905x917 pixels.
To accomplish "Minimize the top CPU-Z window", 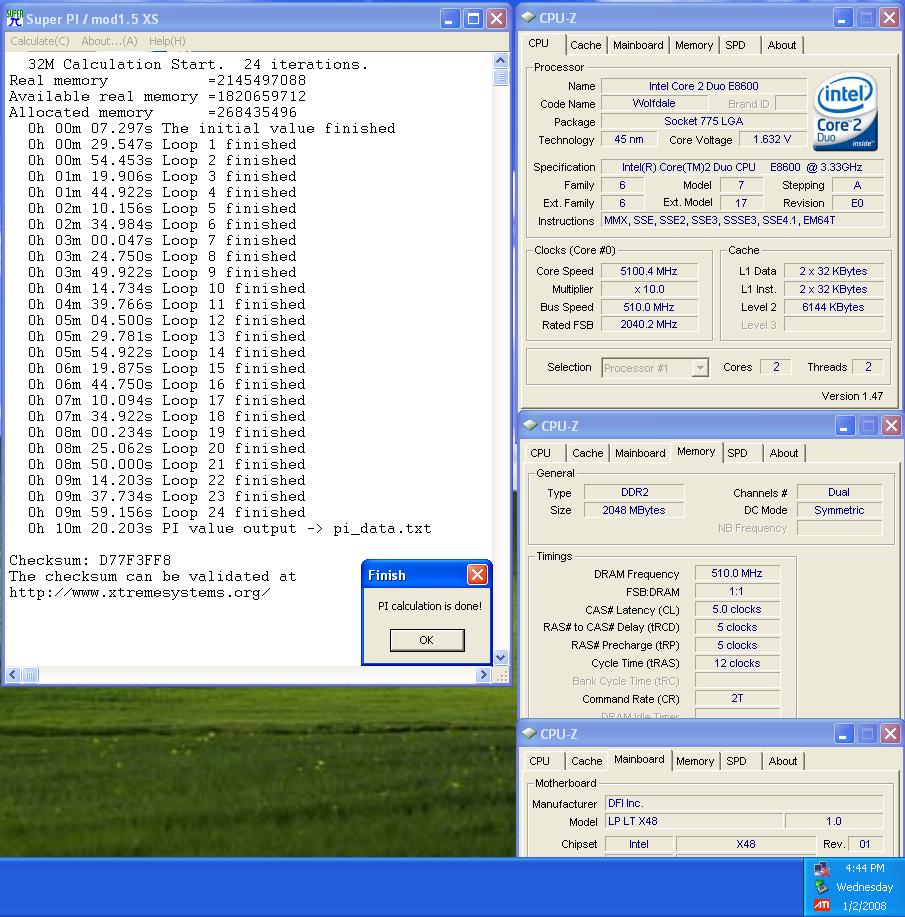I will point(842,18).
